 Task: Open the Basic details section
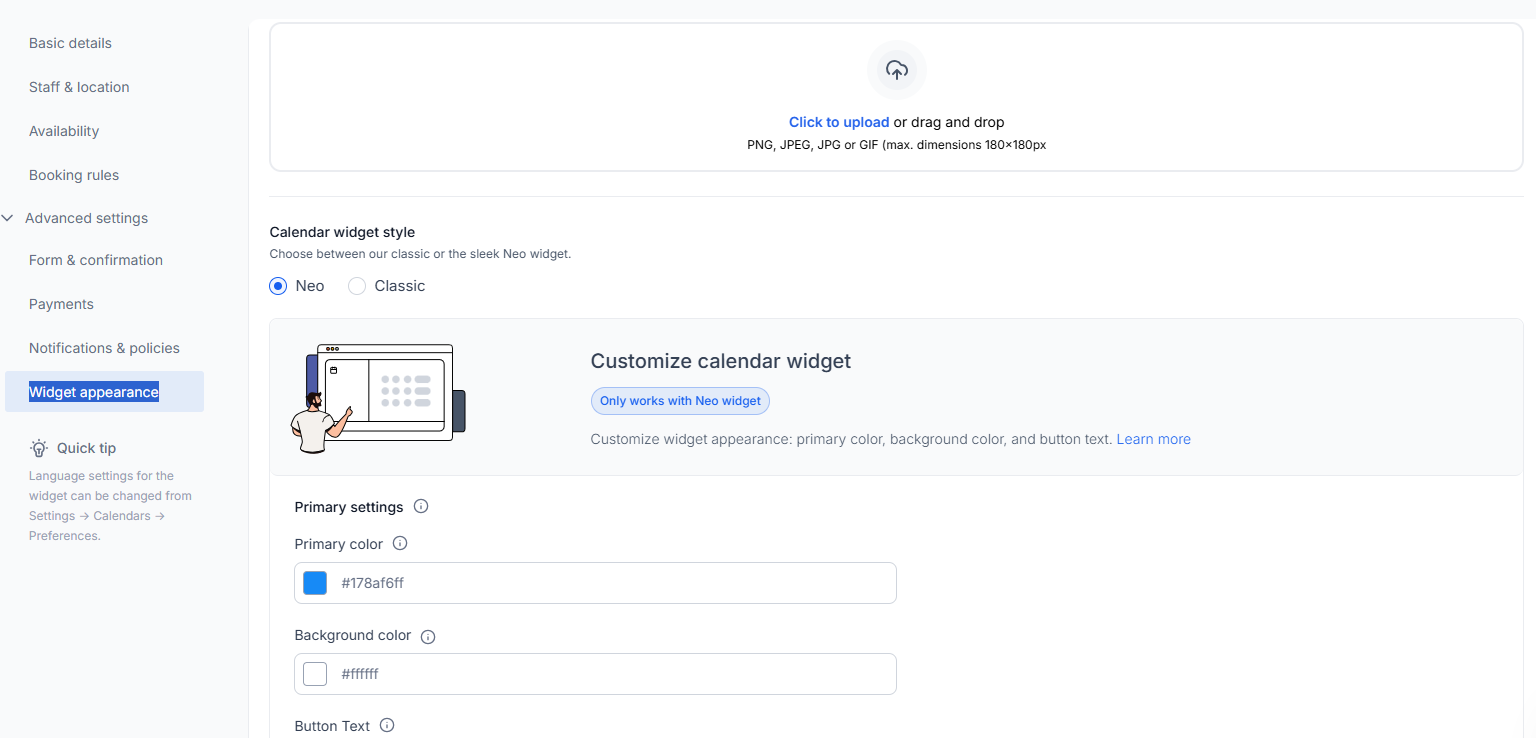click(x=70, y=43)
